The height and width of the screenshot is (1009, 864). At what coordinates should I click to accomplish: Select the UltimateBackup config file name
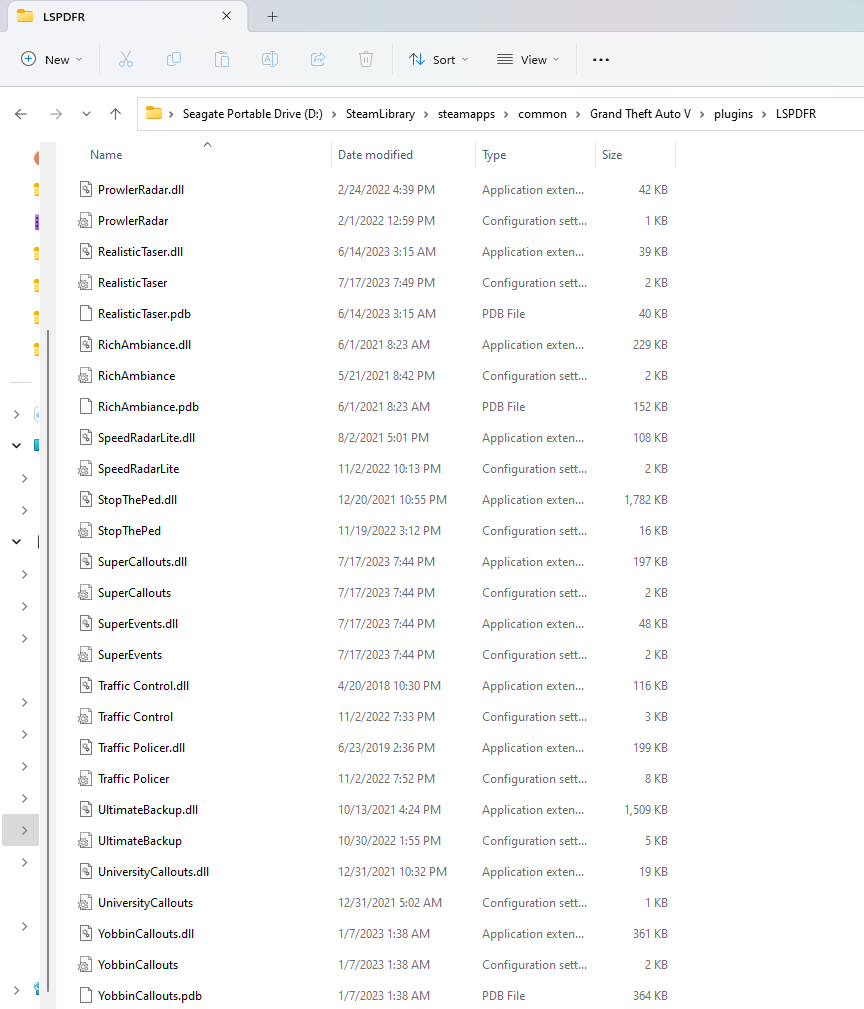tap(140, 840)
